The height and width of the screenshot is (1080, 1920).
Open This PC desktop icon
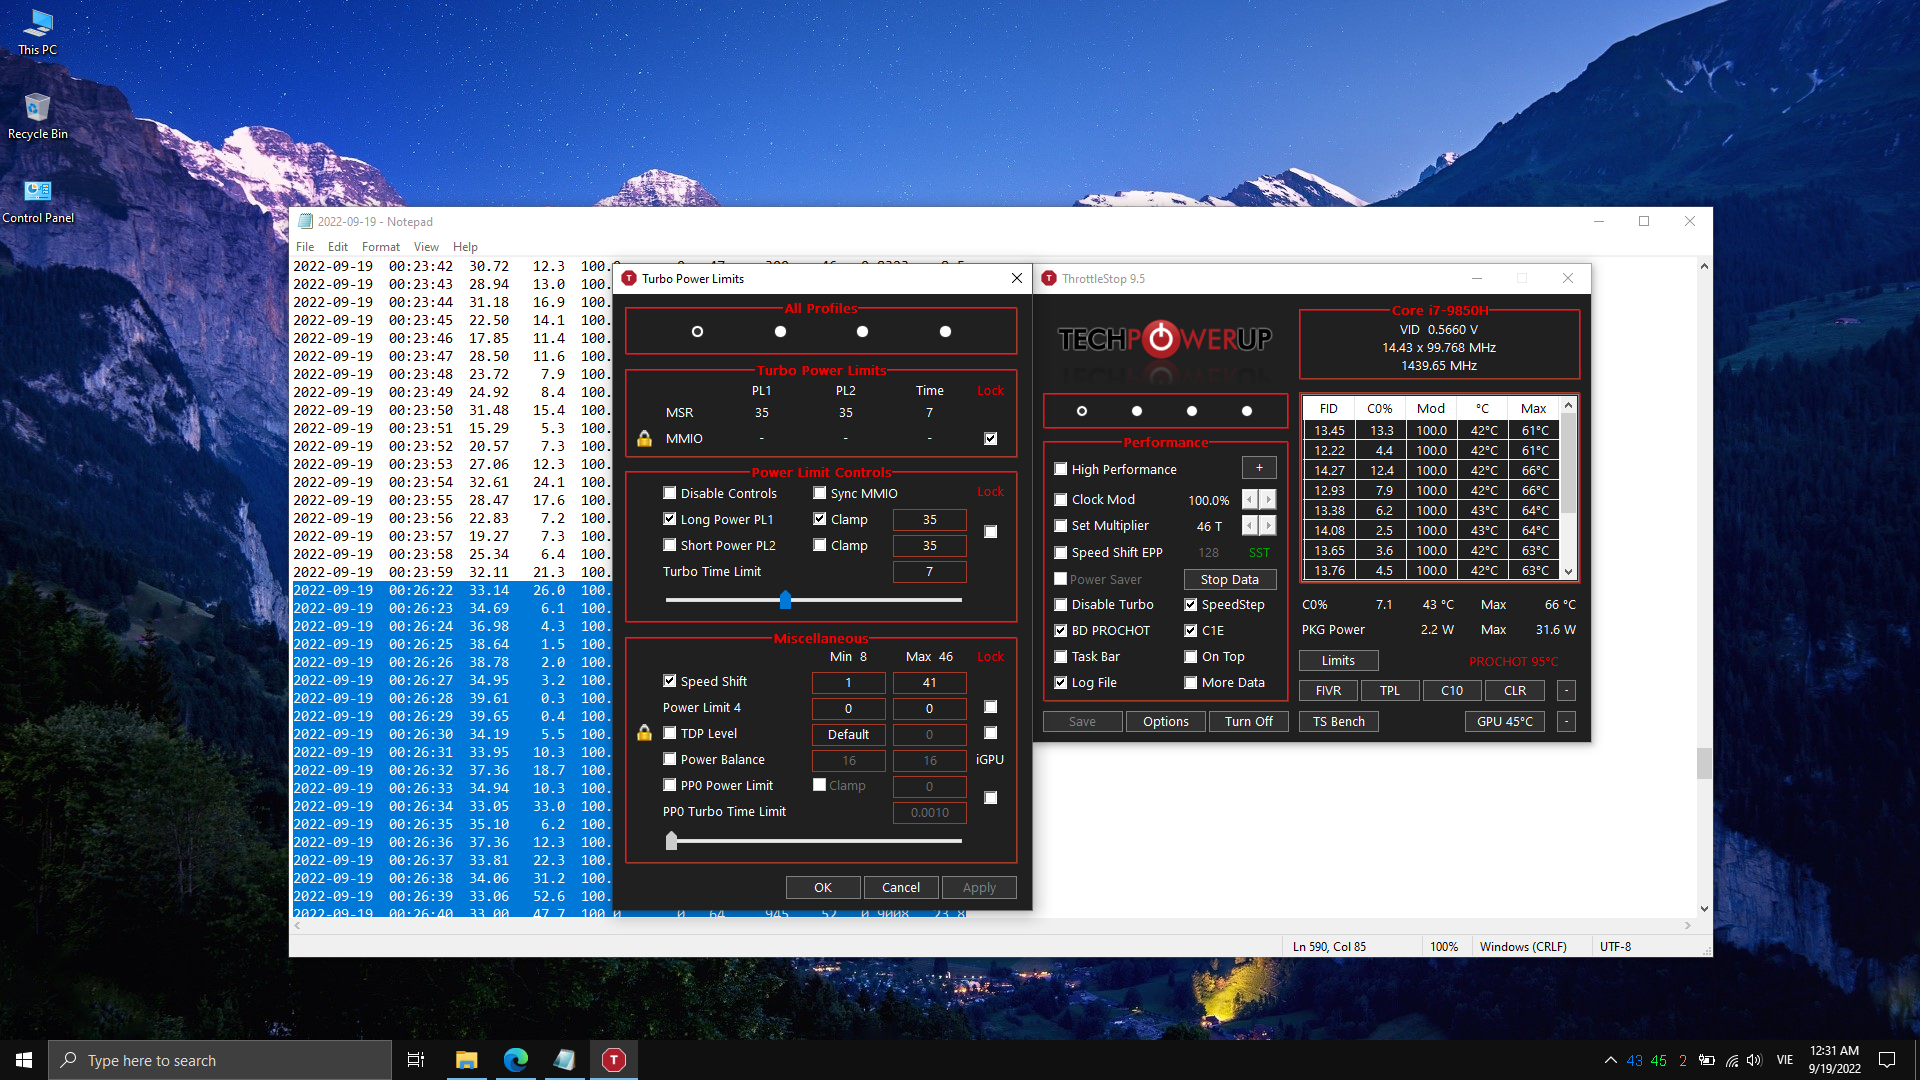tap(38, 31)
